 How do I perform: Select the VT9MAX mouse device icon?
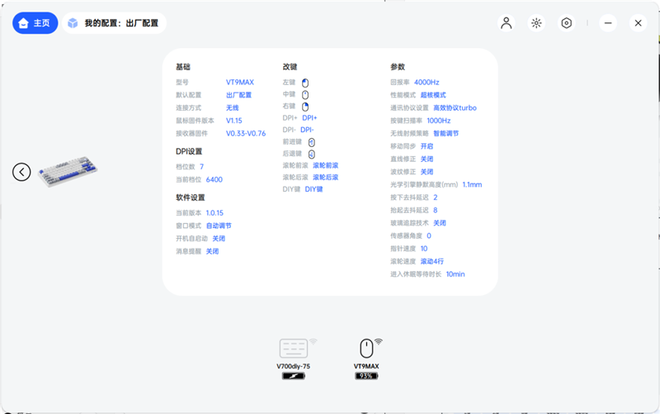366,349
